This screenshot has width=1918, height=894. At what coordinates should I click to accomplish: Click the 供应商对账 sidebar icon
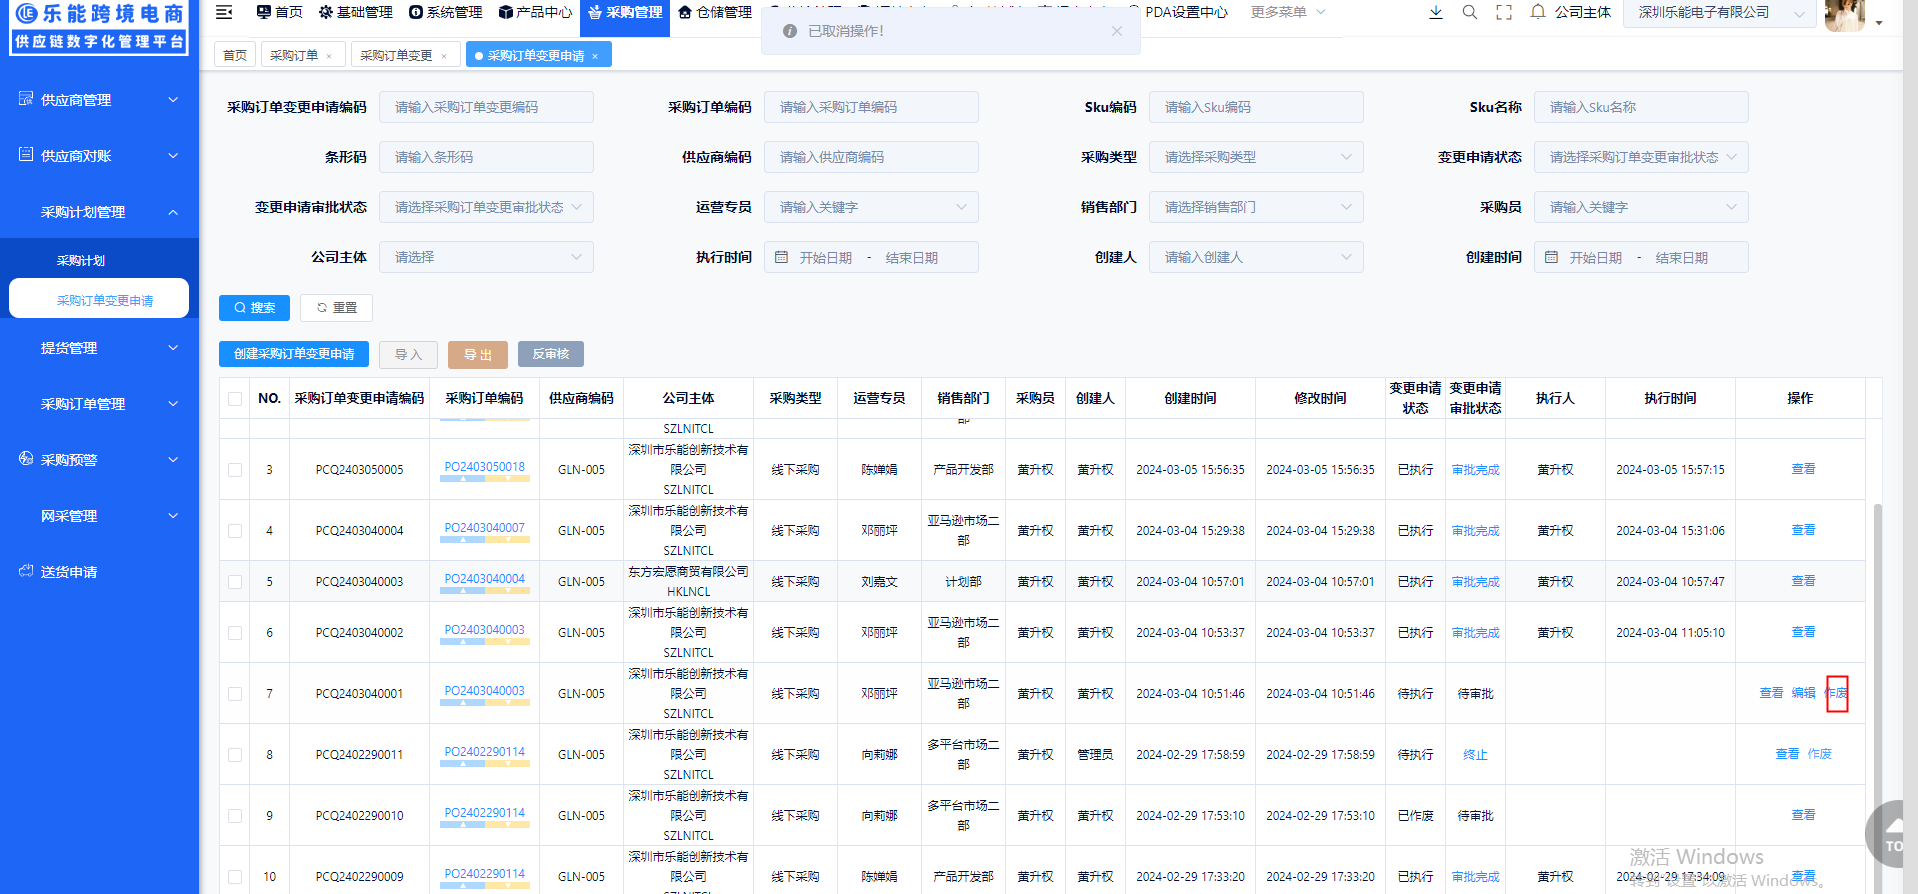(x=26, y=155)
